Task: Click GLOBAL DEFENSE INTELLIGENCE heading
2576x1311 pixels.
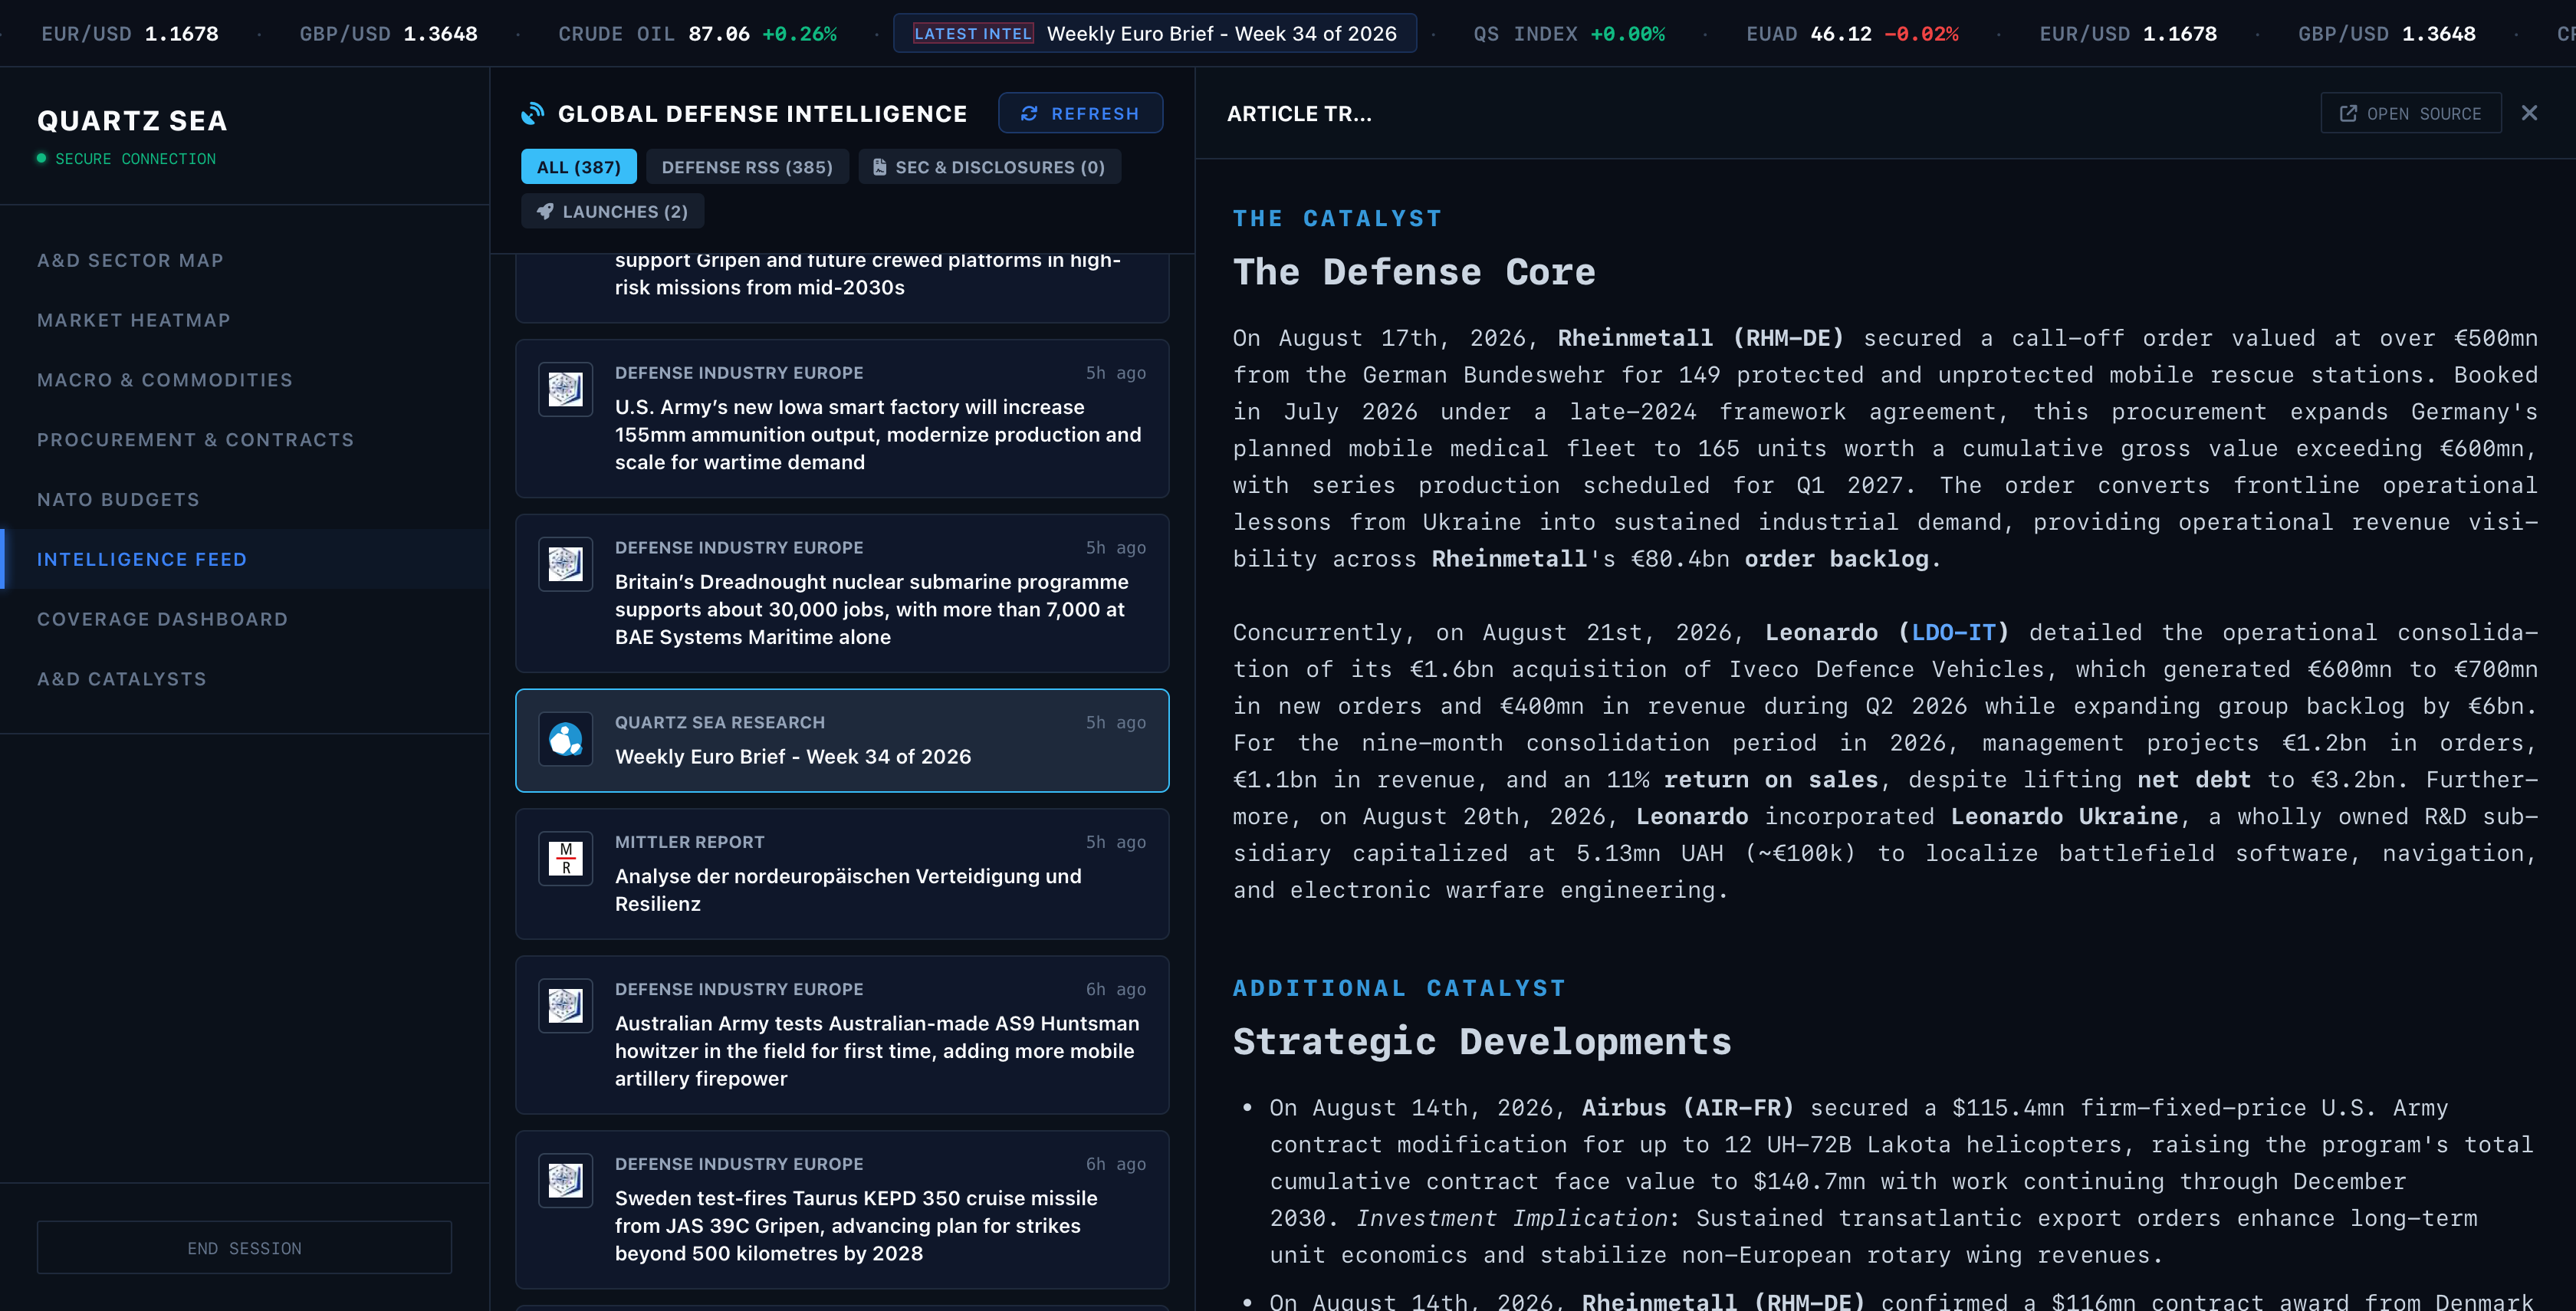Action: [x=762, y=114]
